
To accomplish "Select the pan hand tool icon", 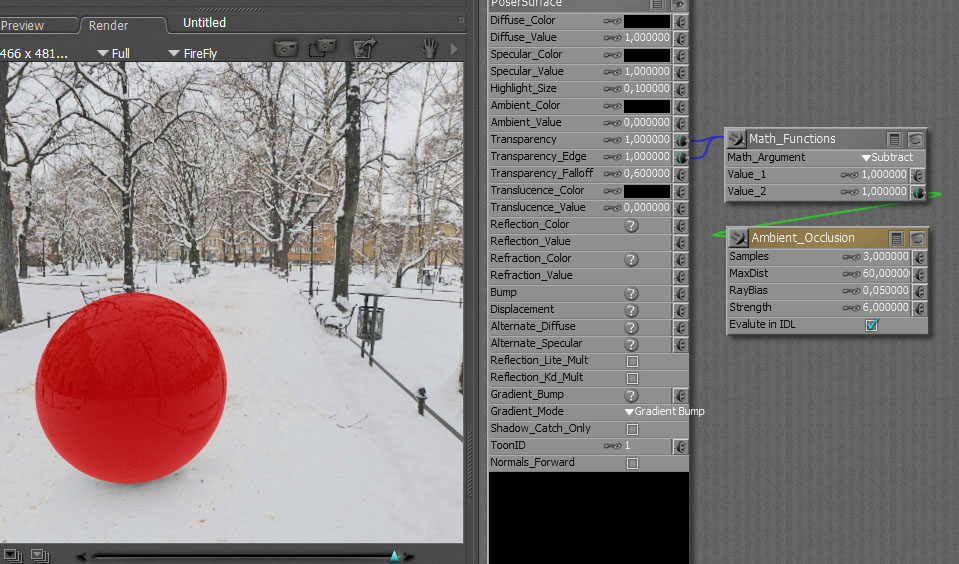I will pos(429,48).
